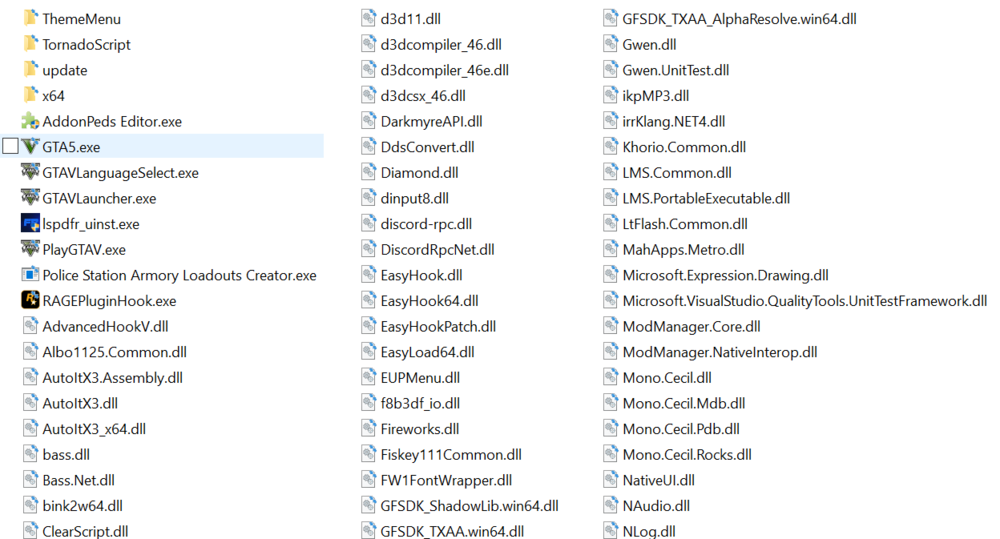Select the file name bass.dll
The image size is (1000, 539).
(66, 455)
